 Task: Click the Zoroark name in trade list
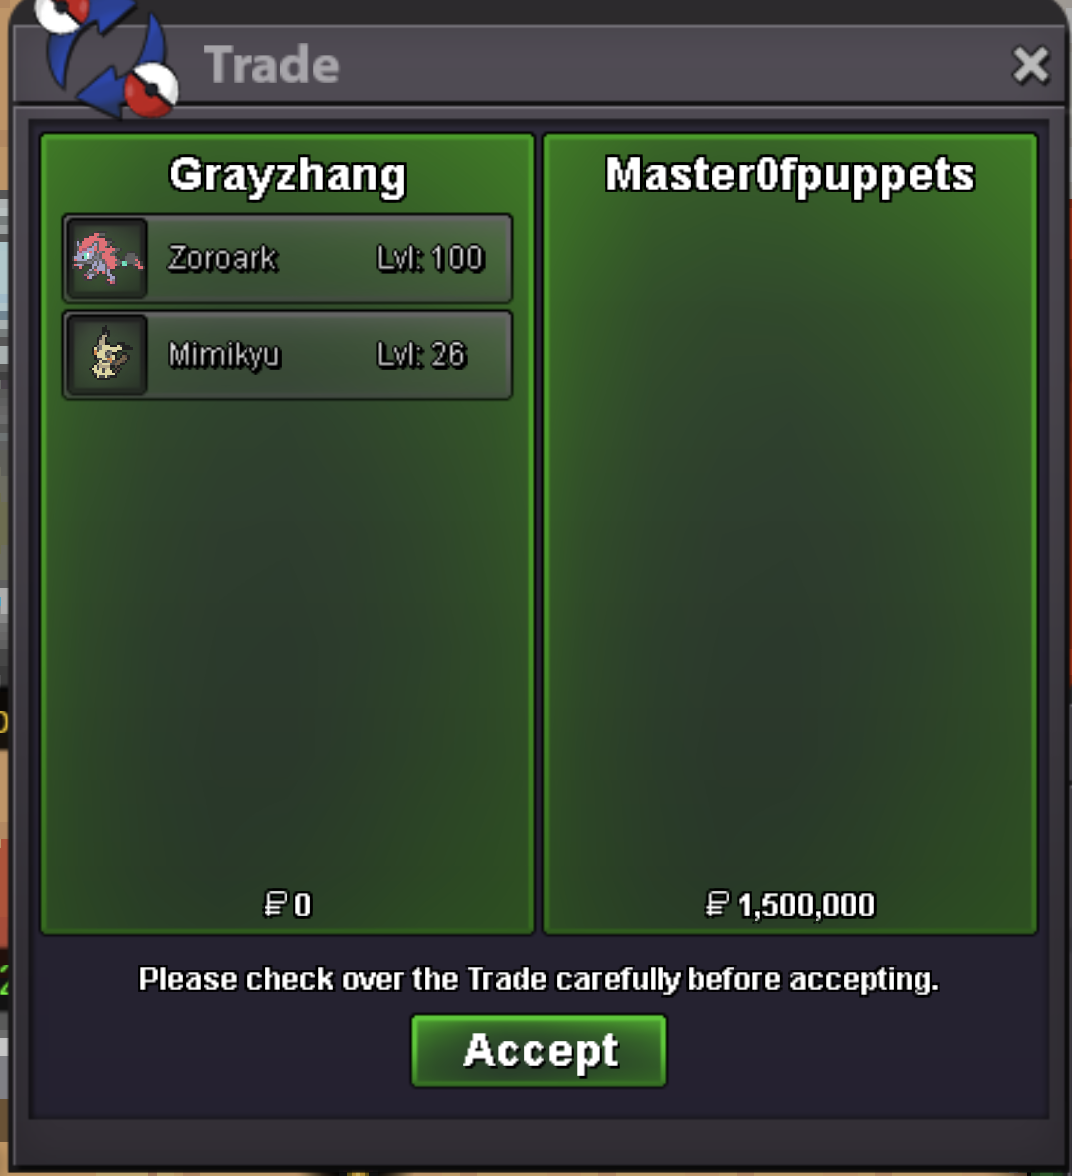click(x=223, y=259)
